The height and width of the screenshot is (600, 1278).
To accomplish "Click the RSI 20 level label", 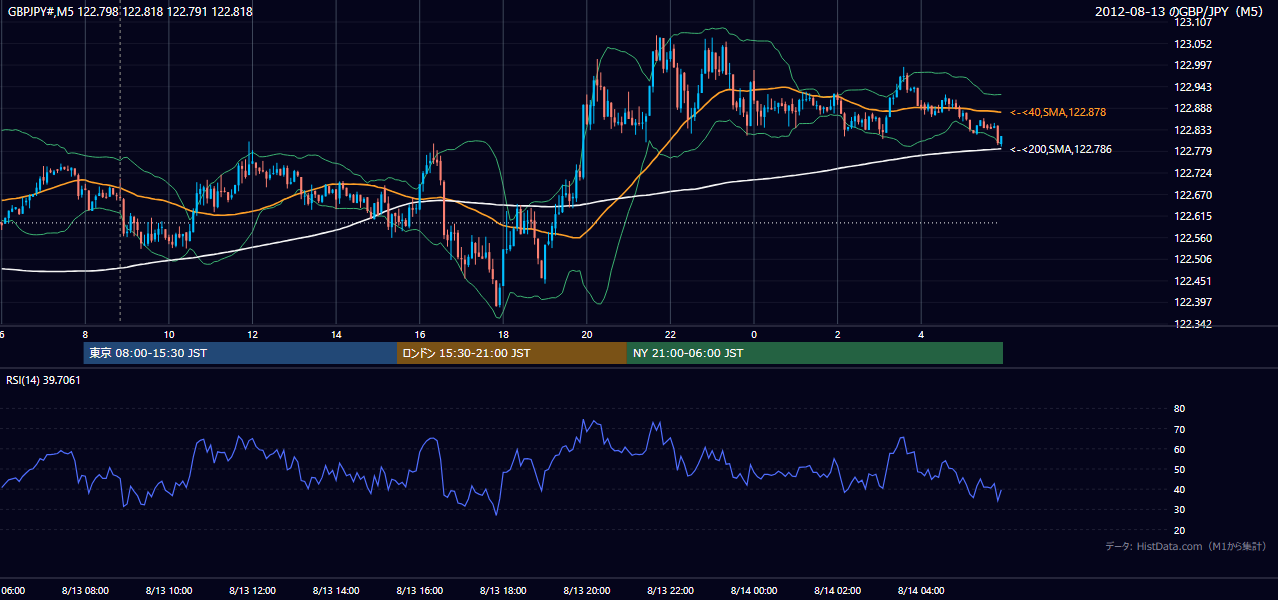I will click(1179, 530).
